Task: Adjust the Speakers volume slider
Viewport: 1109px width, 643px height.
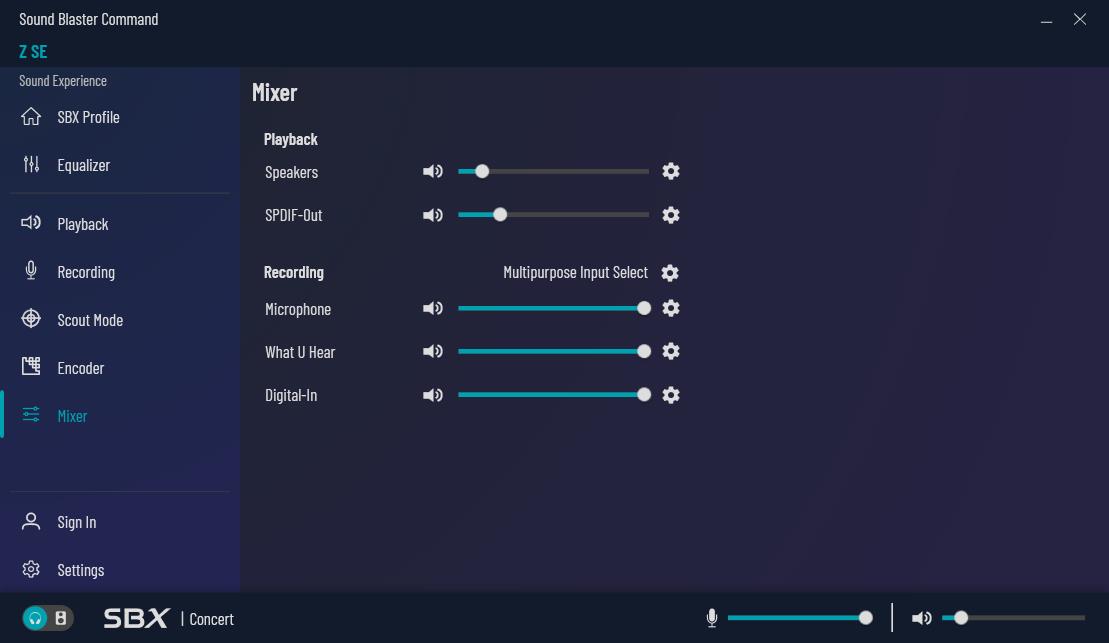Action: tap(482, 171)
